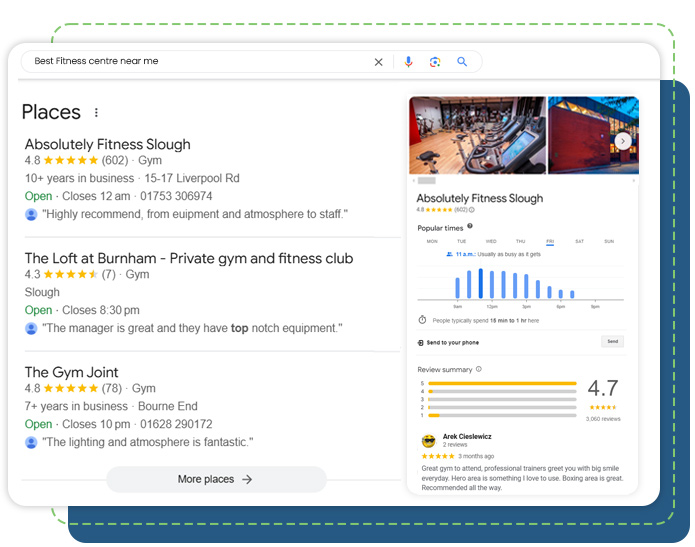Open The Gym Joint listing
The image size is (695, 547).
click(71, 372)
